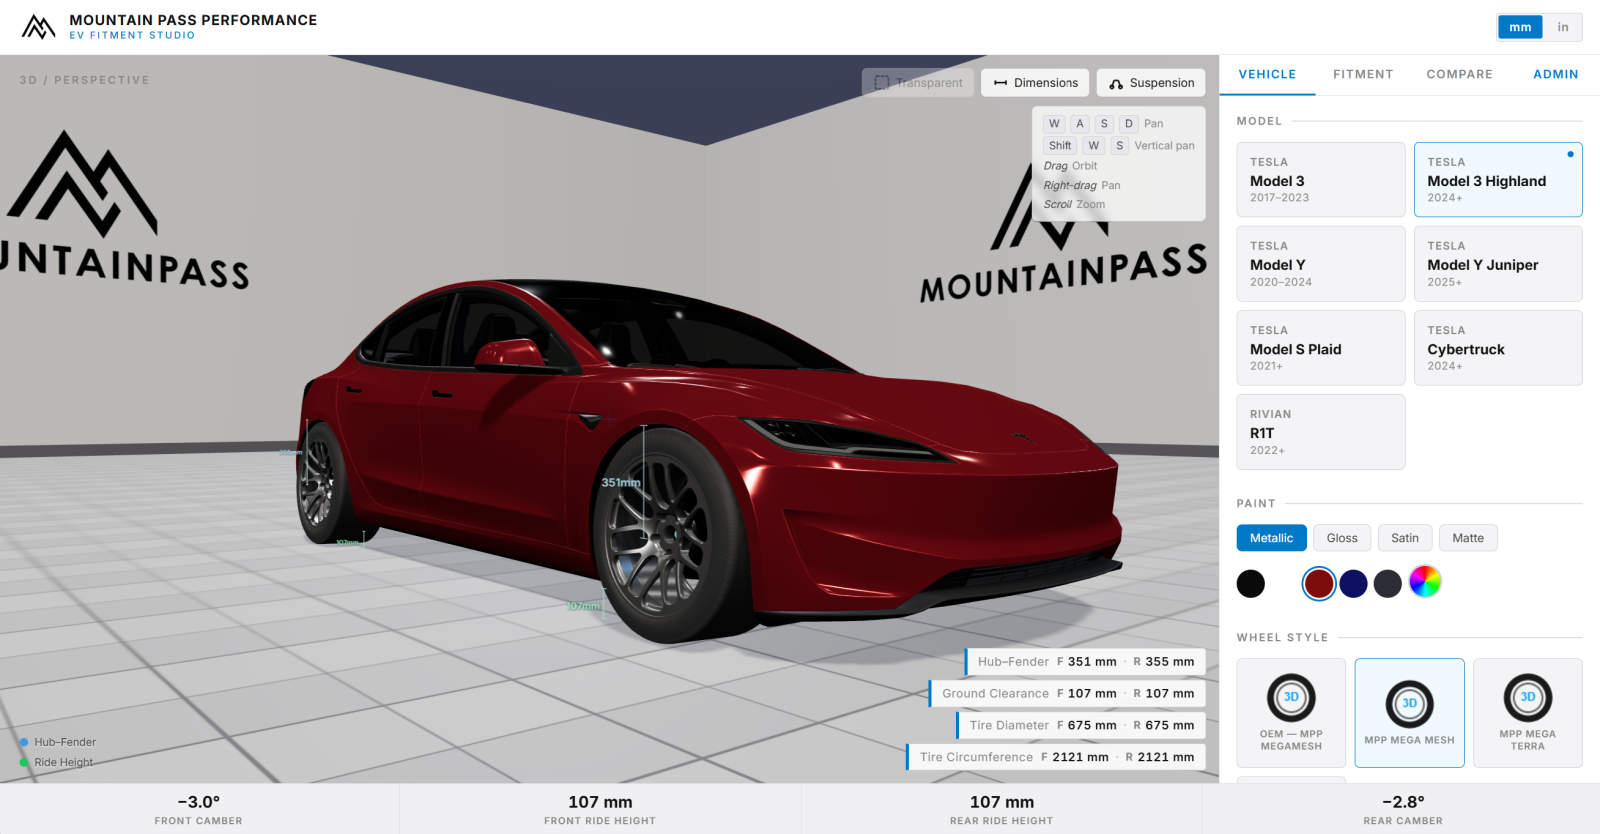Toggle Suspension view
Image resolution: width=1600 pixels, height=834 pixels.
1151,83
